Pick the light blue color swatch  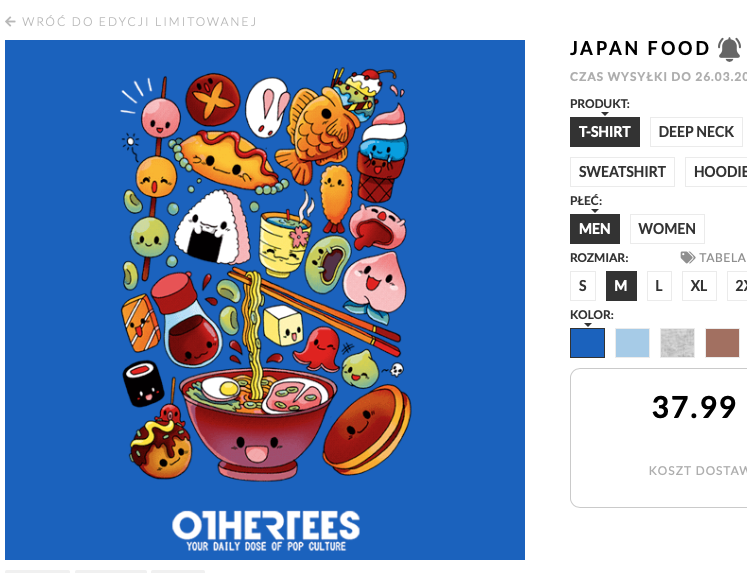(x=632, y=343)
